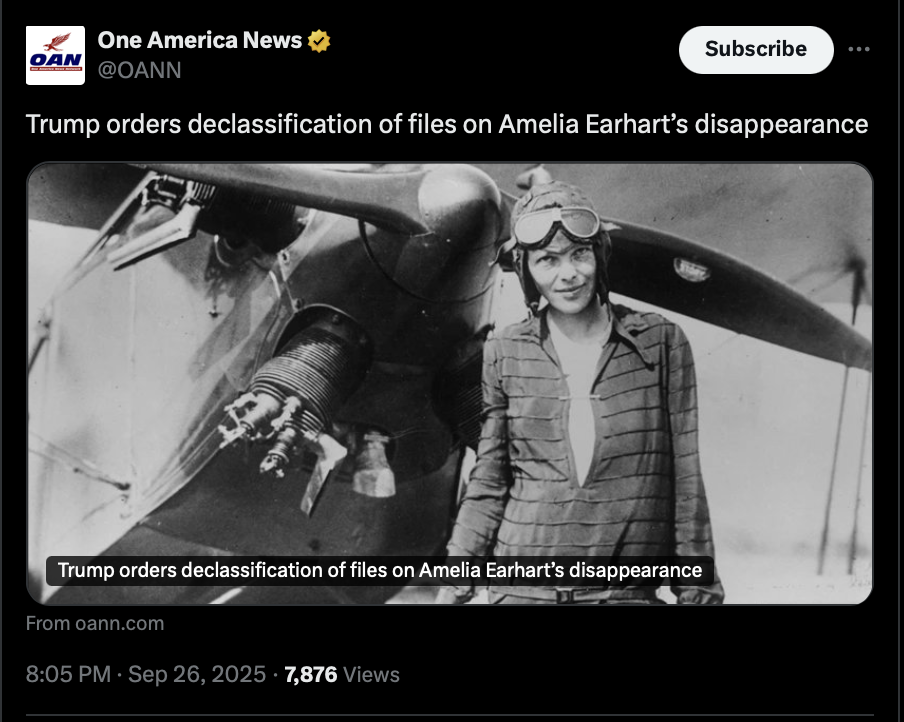Open the OAN profile avatar

point(55,54)
